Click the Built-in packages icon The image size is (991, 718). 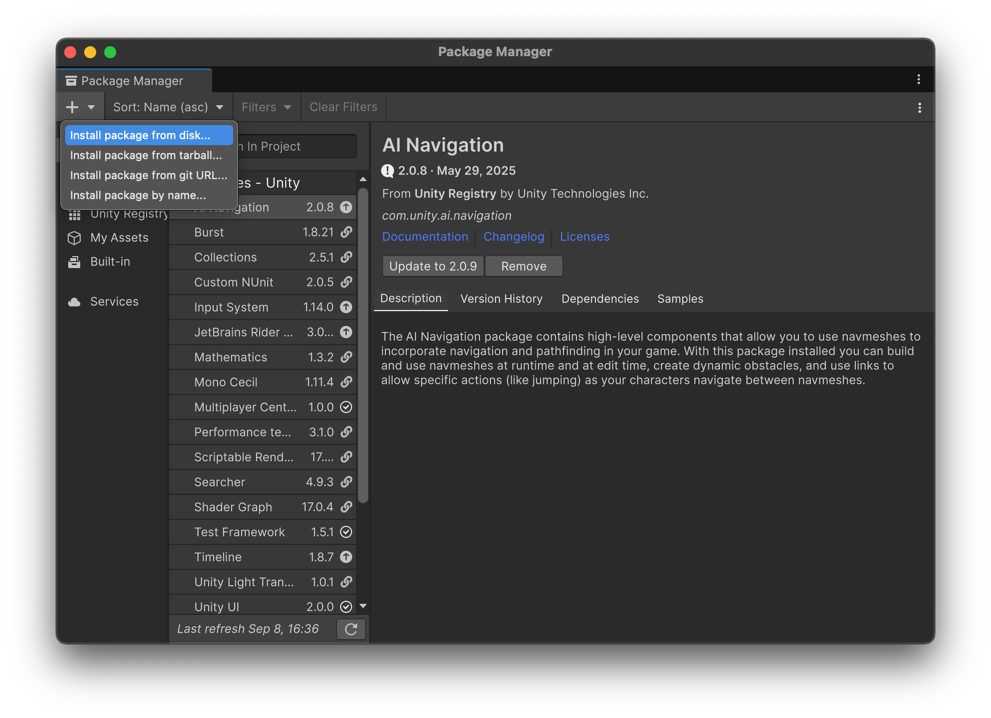click(x=74, y=262)
